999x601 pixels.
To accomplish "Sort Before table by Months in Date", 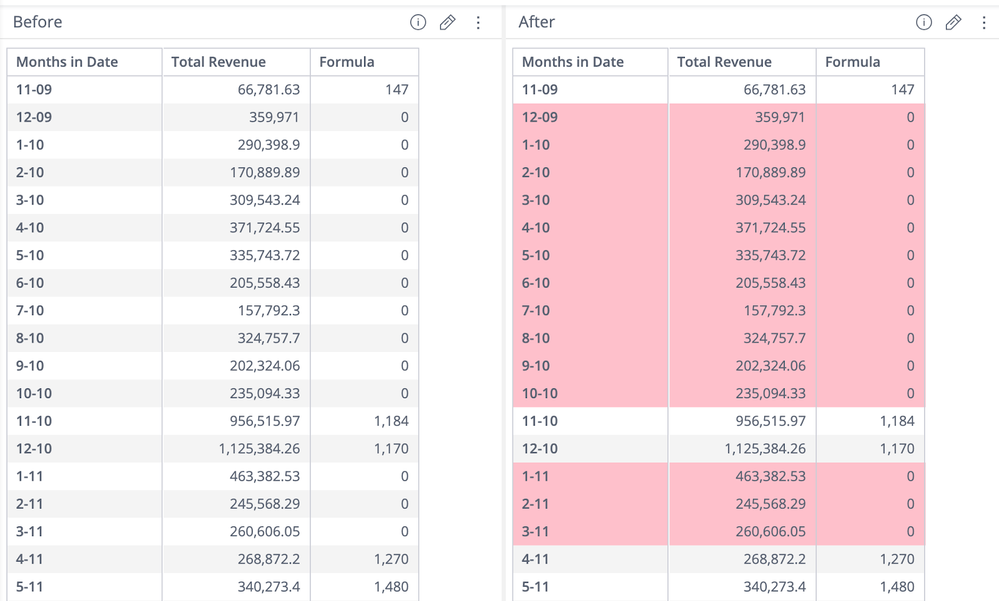I will (67, 62).
